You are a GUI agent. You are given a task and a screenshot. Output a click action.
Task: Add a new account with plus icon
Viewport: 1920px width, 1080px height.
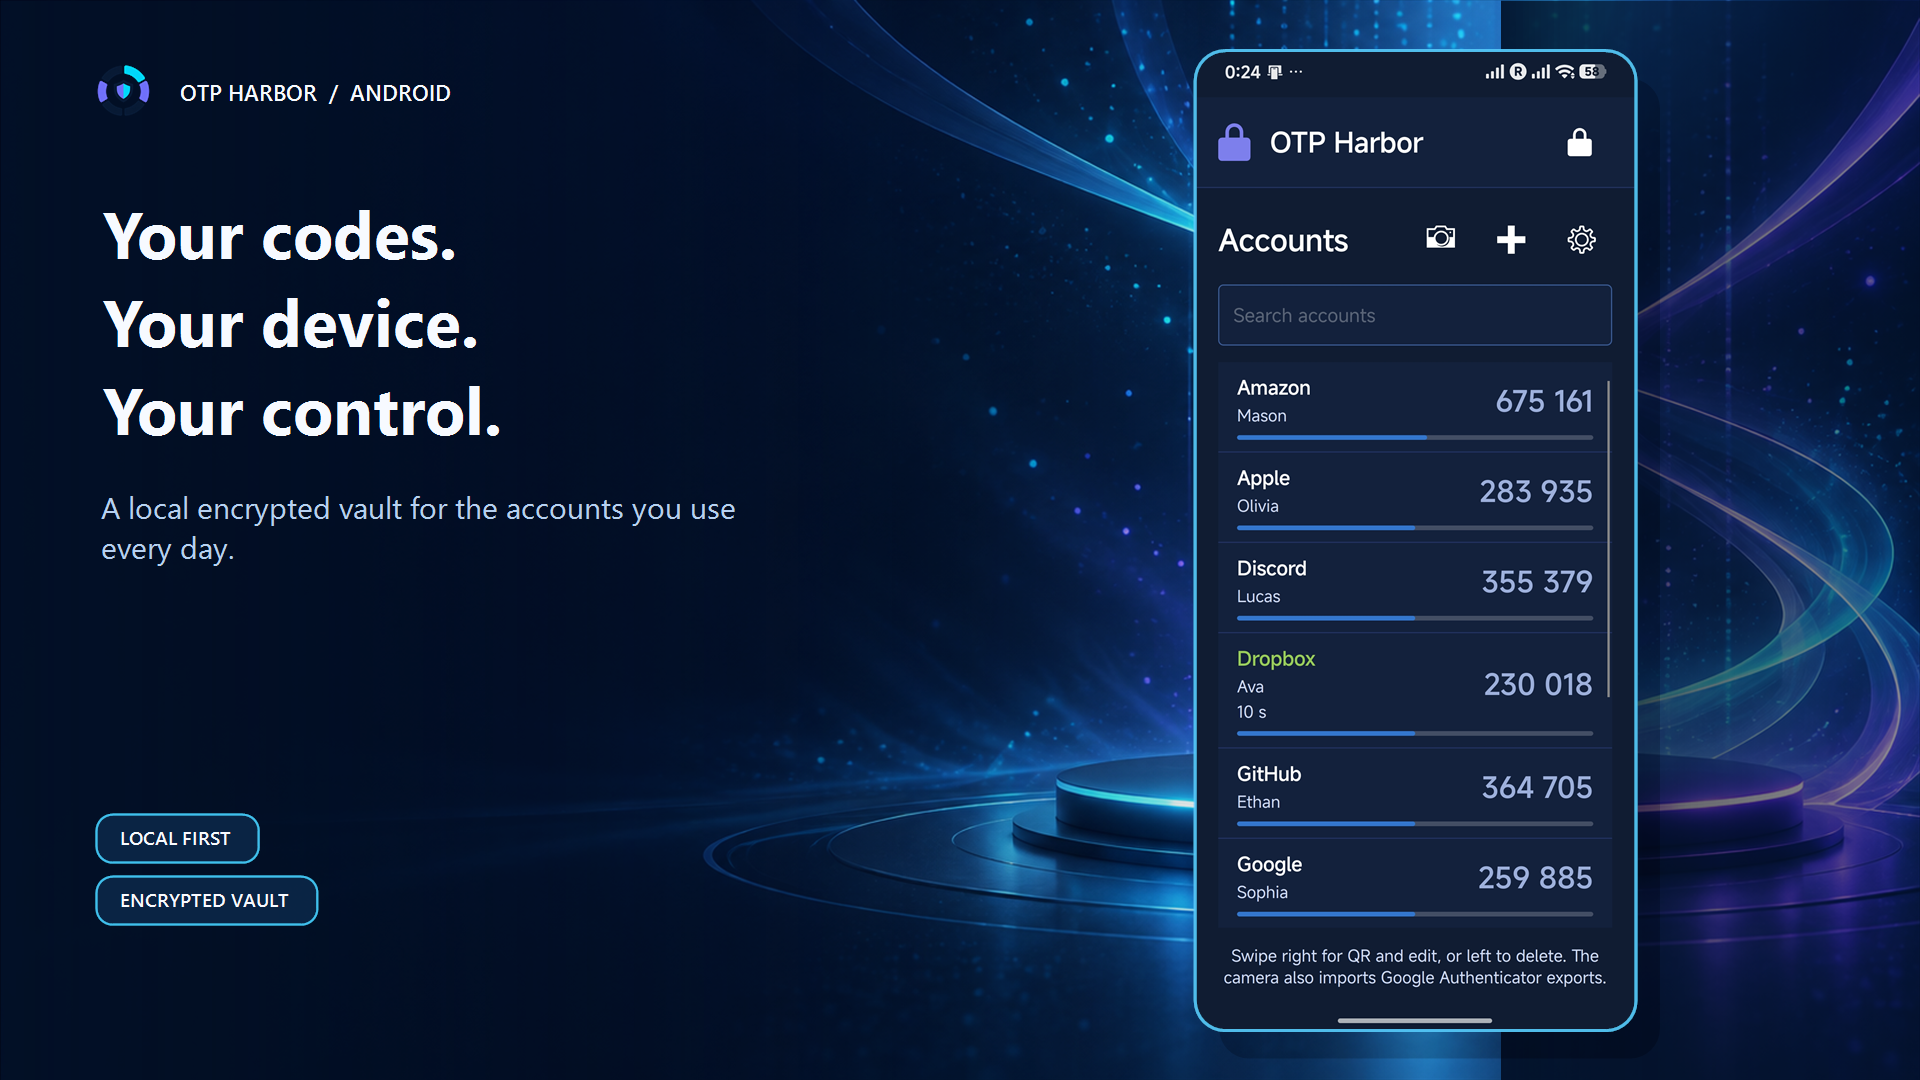pos(1511,240)
